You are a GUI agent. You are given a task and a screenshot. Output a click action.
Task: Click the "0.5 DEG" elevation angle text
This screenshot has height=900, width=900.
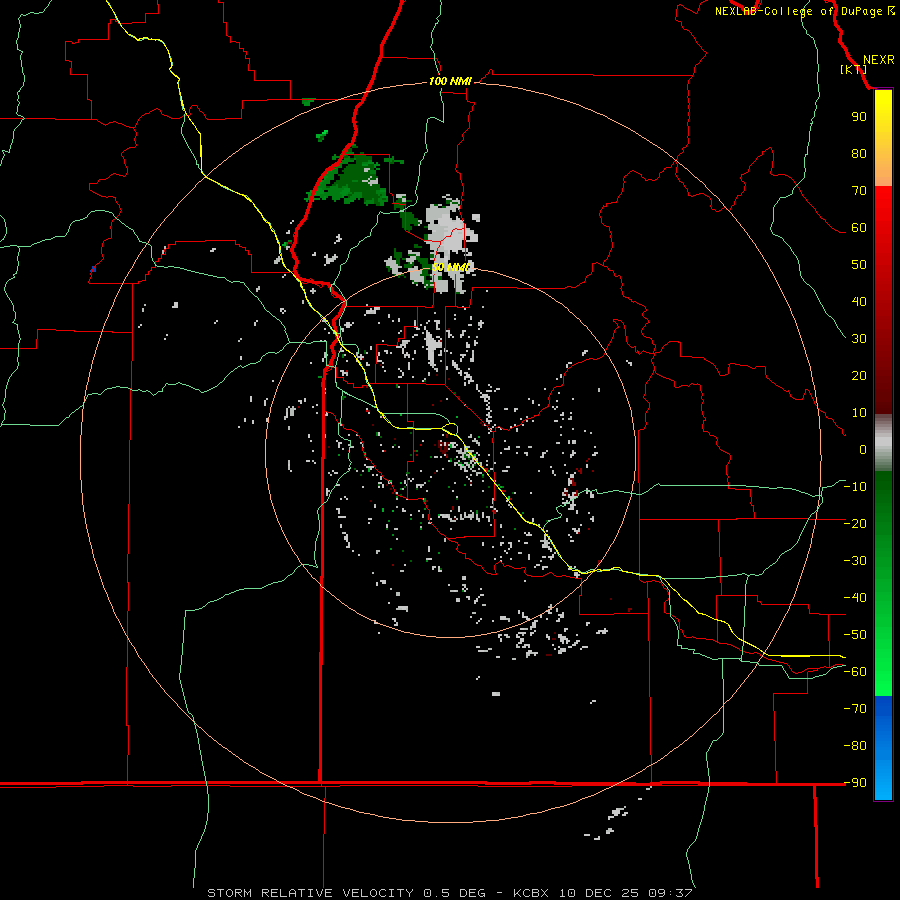point(454,893)
